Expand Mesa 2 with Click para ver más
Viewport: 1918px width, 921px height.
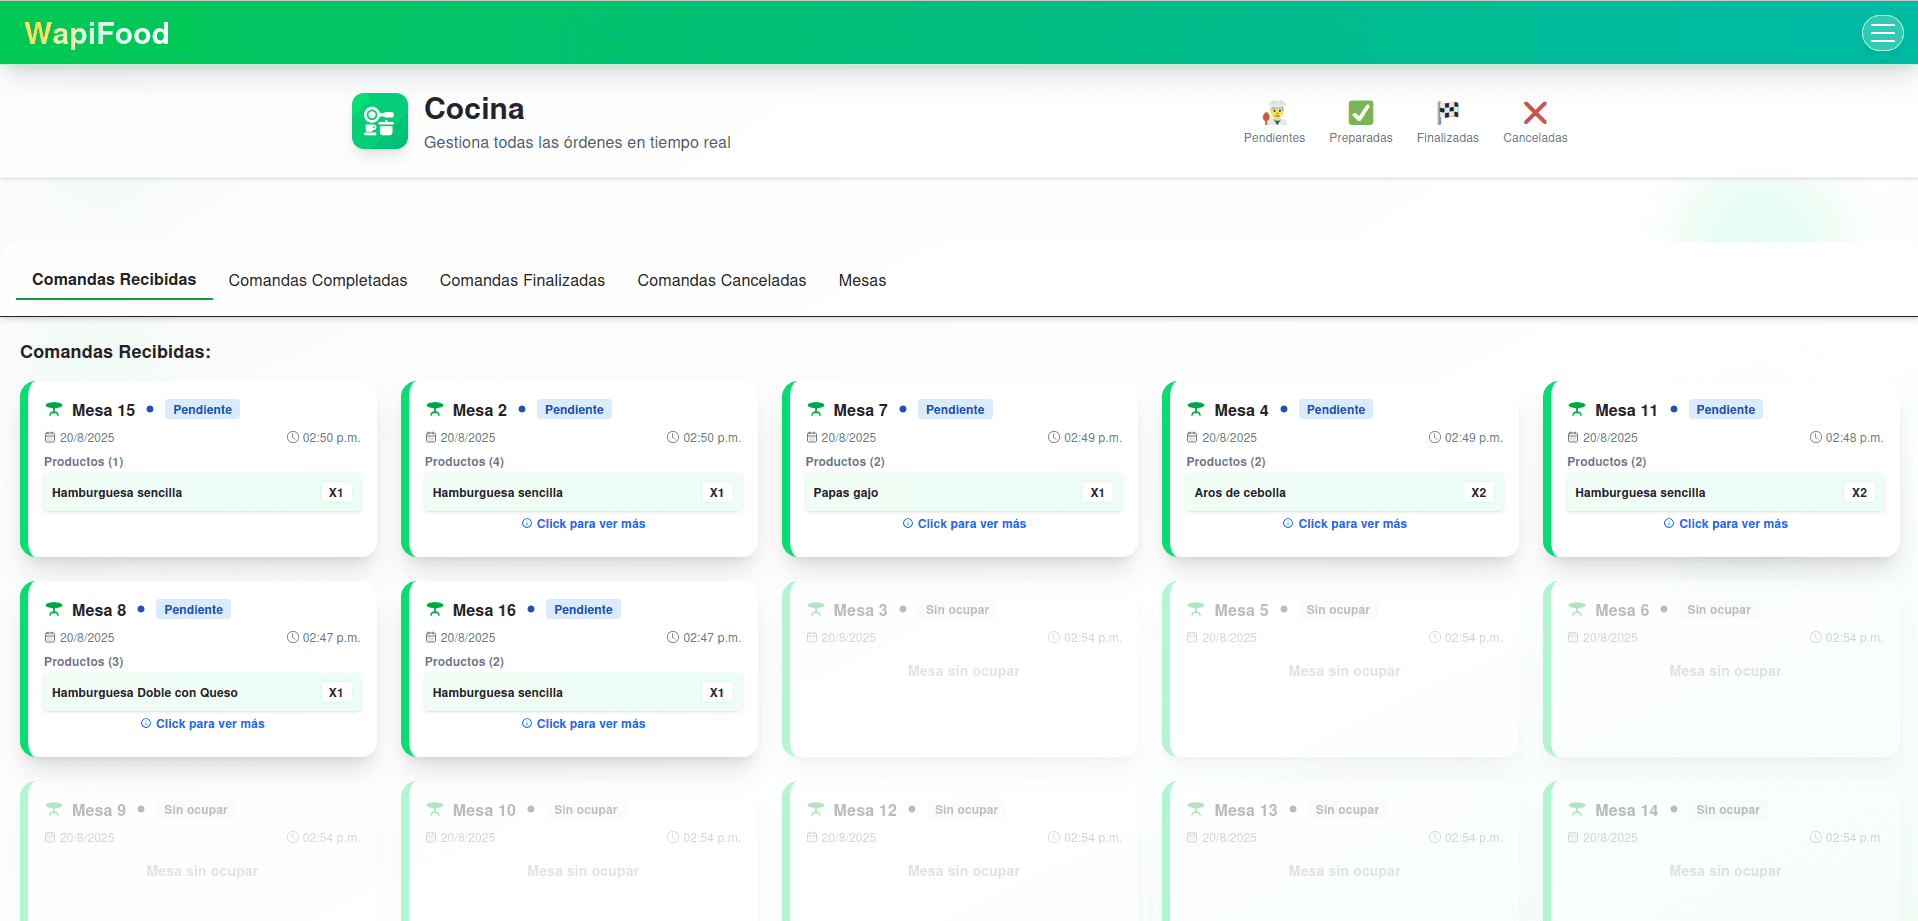tap(584, 524)
